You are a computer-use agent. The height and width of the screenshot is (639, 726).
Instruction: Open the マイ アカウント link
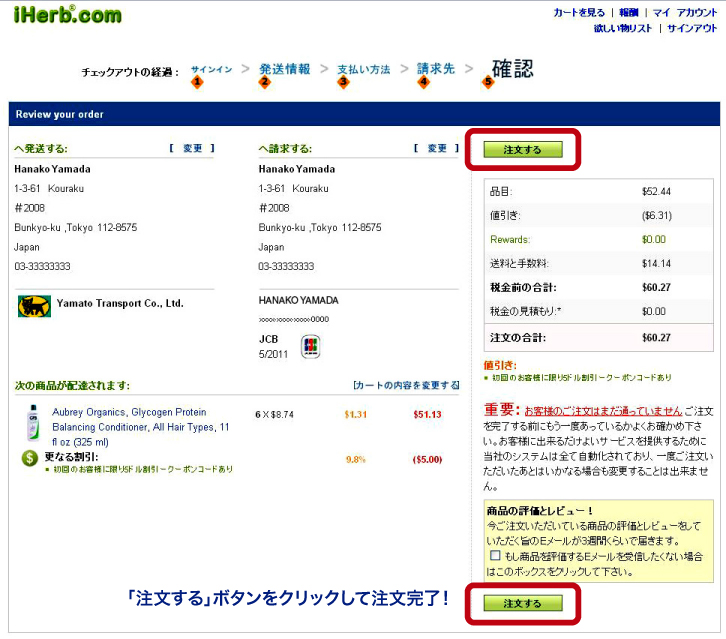pyautogui.click(x=684, y=13)
